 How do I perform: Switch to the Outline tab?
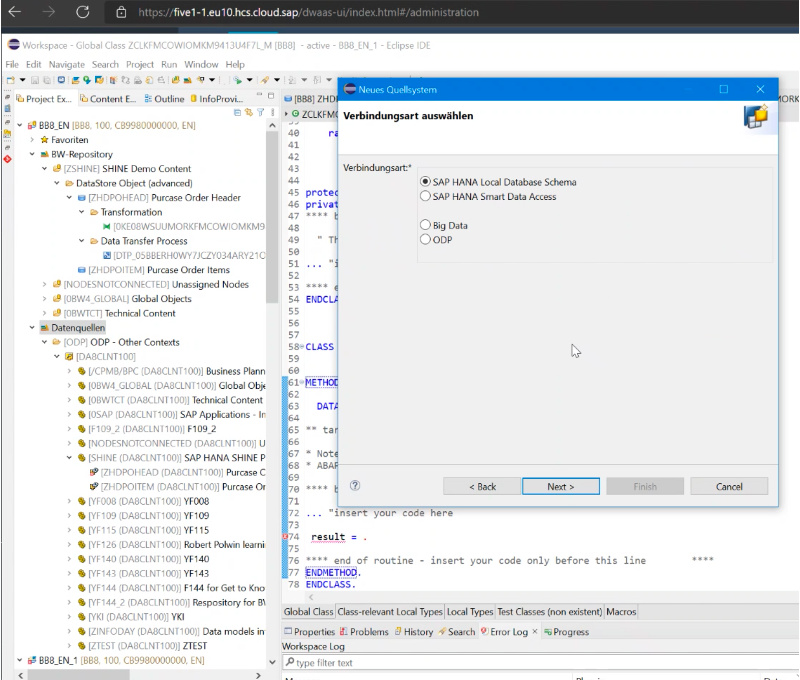[164, 98]
